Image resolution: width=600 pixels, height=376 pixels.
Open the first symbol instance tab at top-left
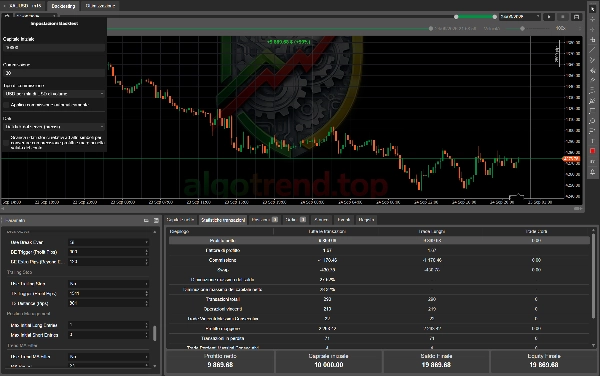point(23,6)
